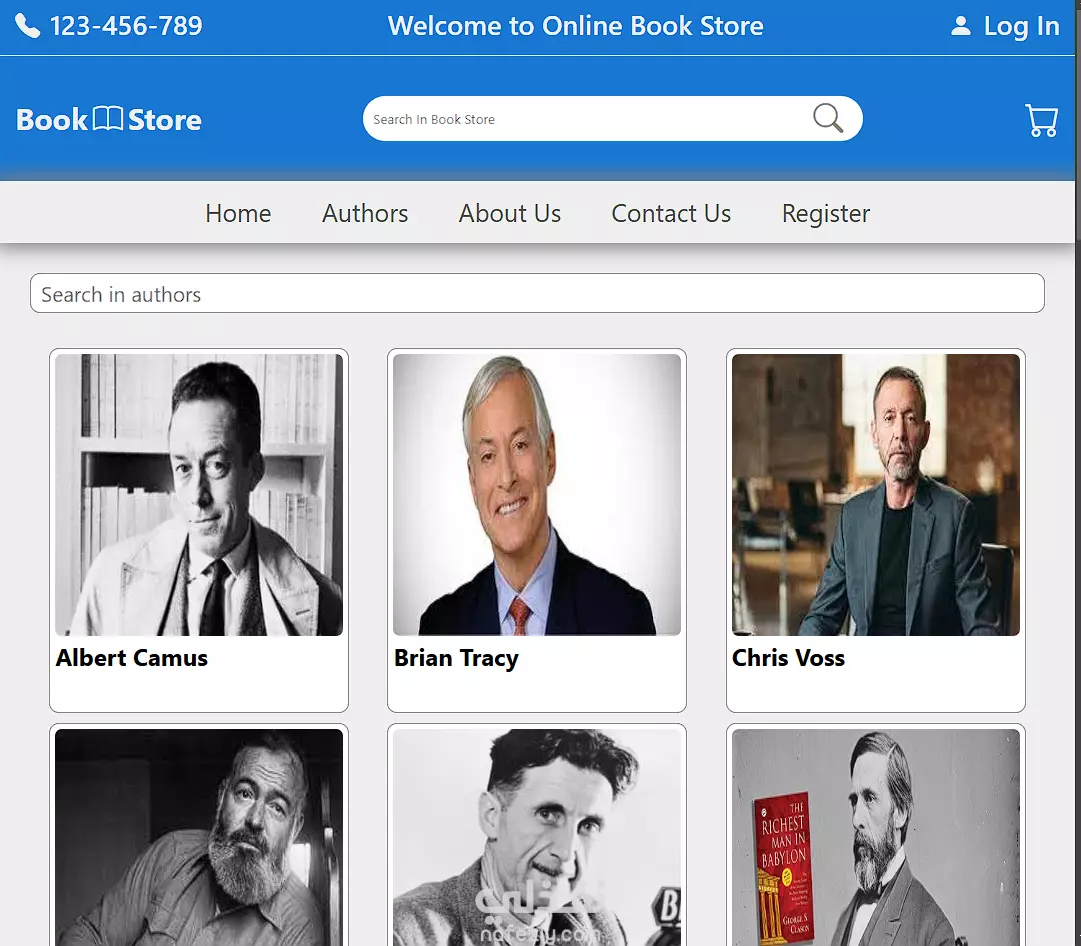Click the phone number 123-456-789
Viewport: 1081px width, 946px height.
[x=126, y=26]
